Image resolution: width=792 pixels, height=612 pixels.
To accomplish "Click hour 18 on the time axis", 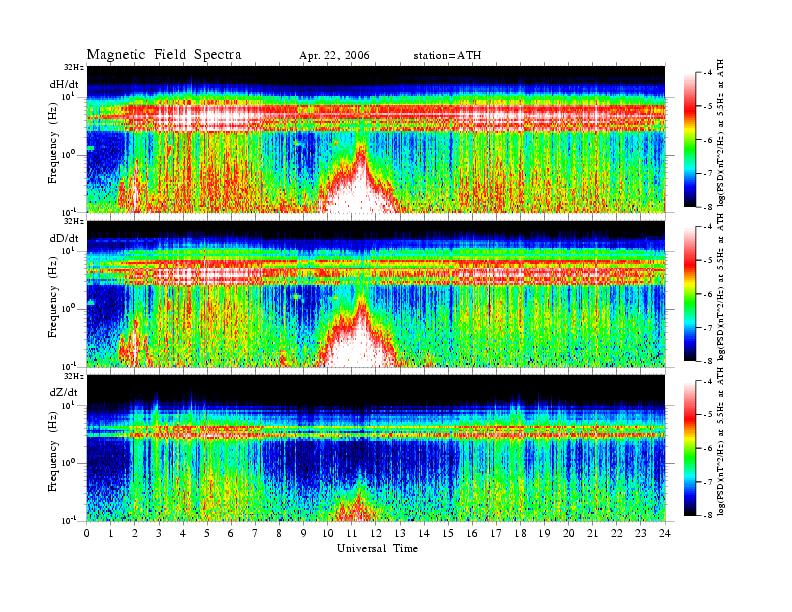I will pos(520,534).
